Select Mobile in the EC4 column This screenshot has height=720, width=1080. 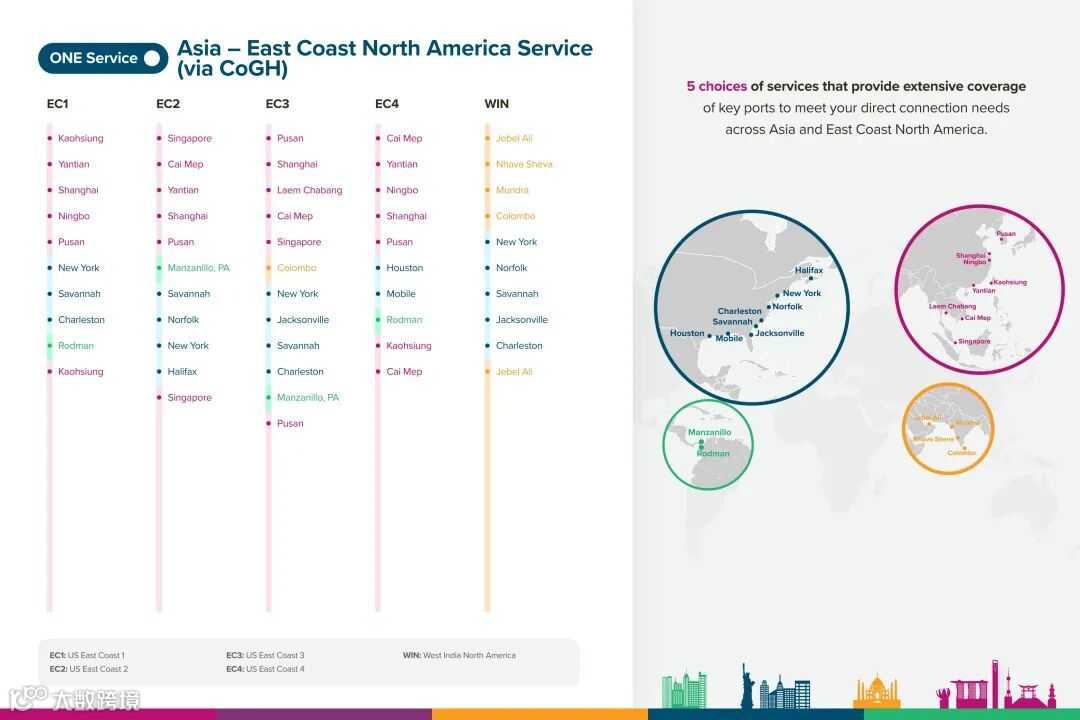click(401, 294)
